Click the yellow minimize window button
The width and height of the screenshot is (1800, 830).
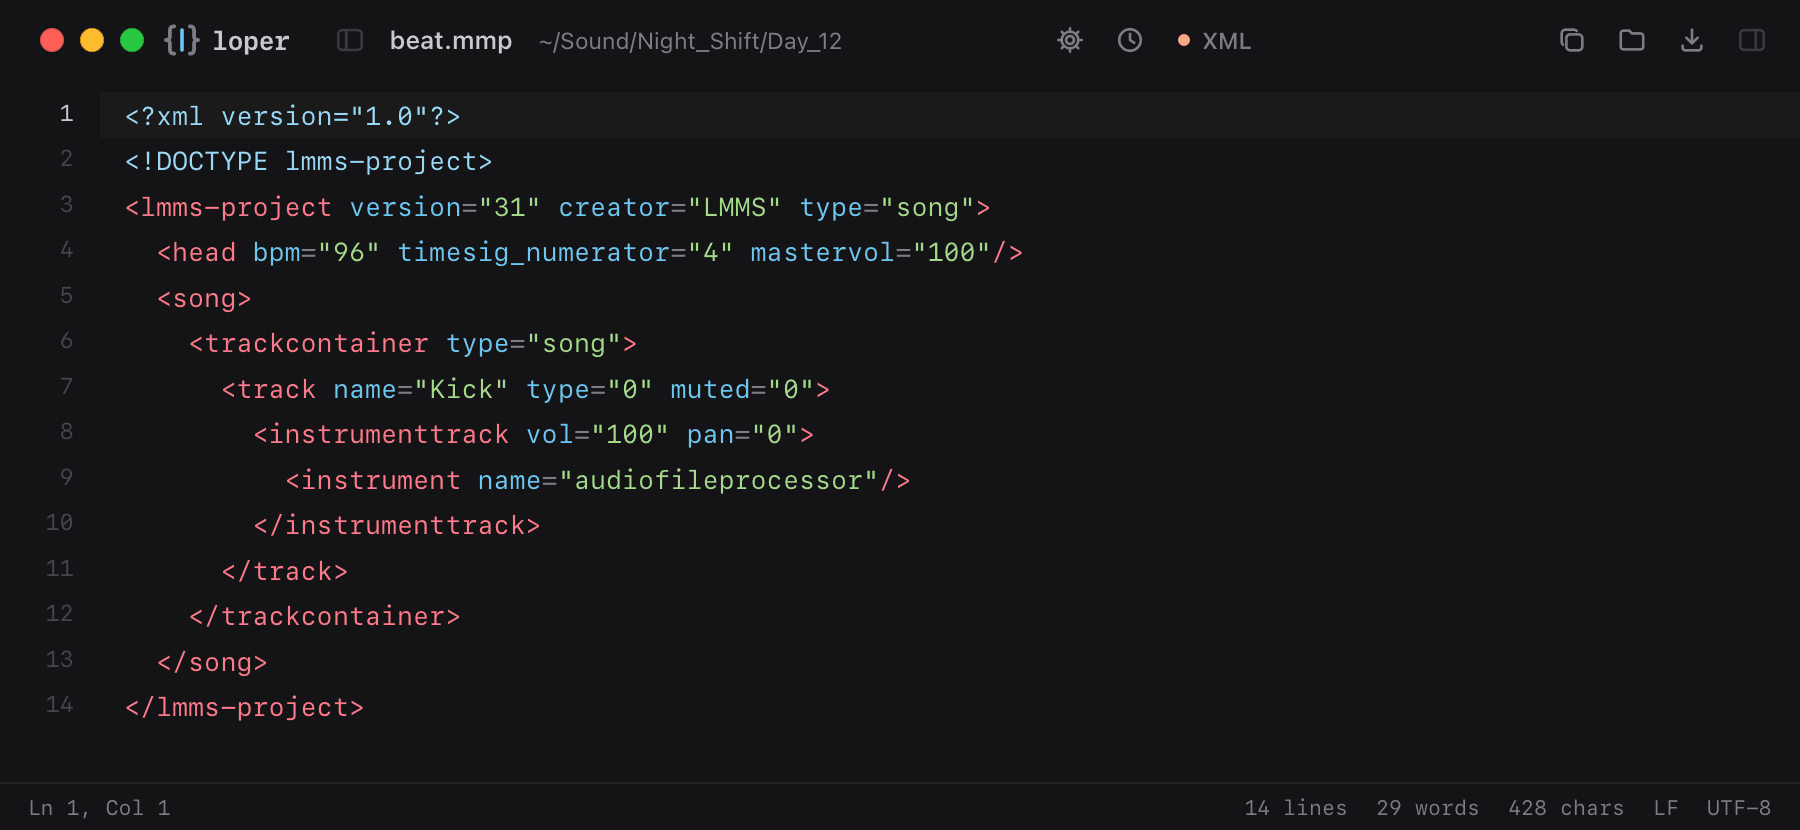click(92, 40)
